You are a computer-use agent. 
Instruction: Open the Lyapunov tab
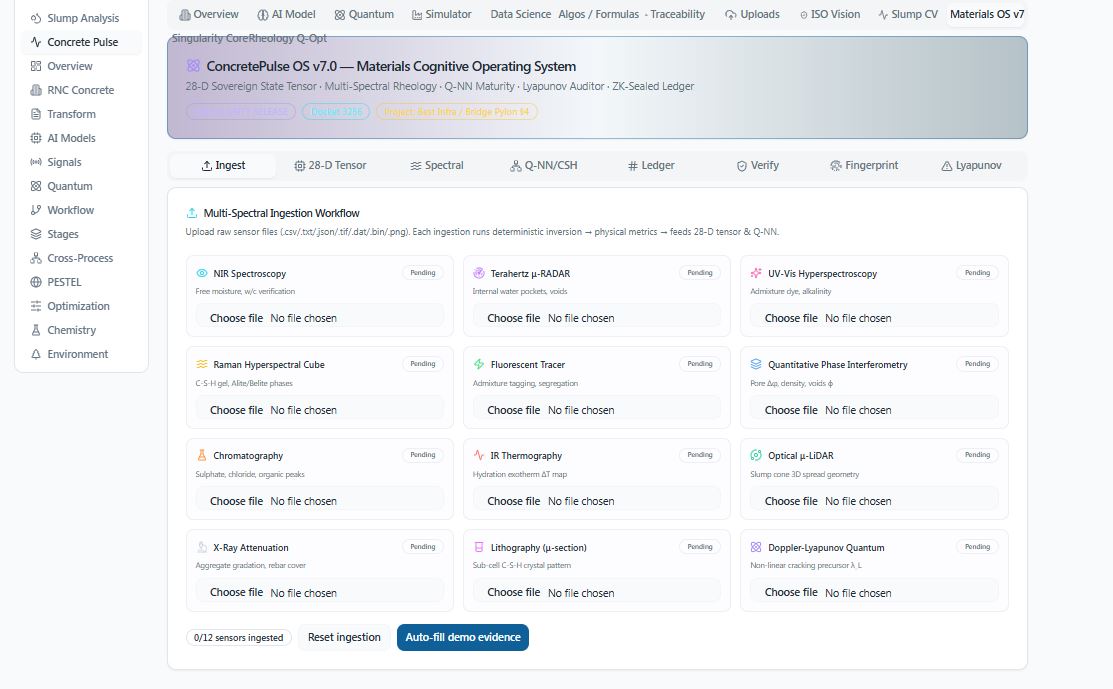tap(971, 165)
